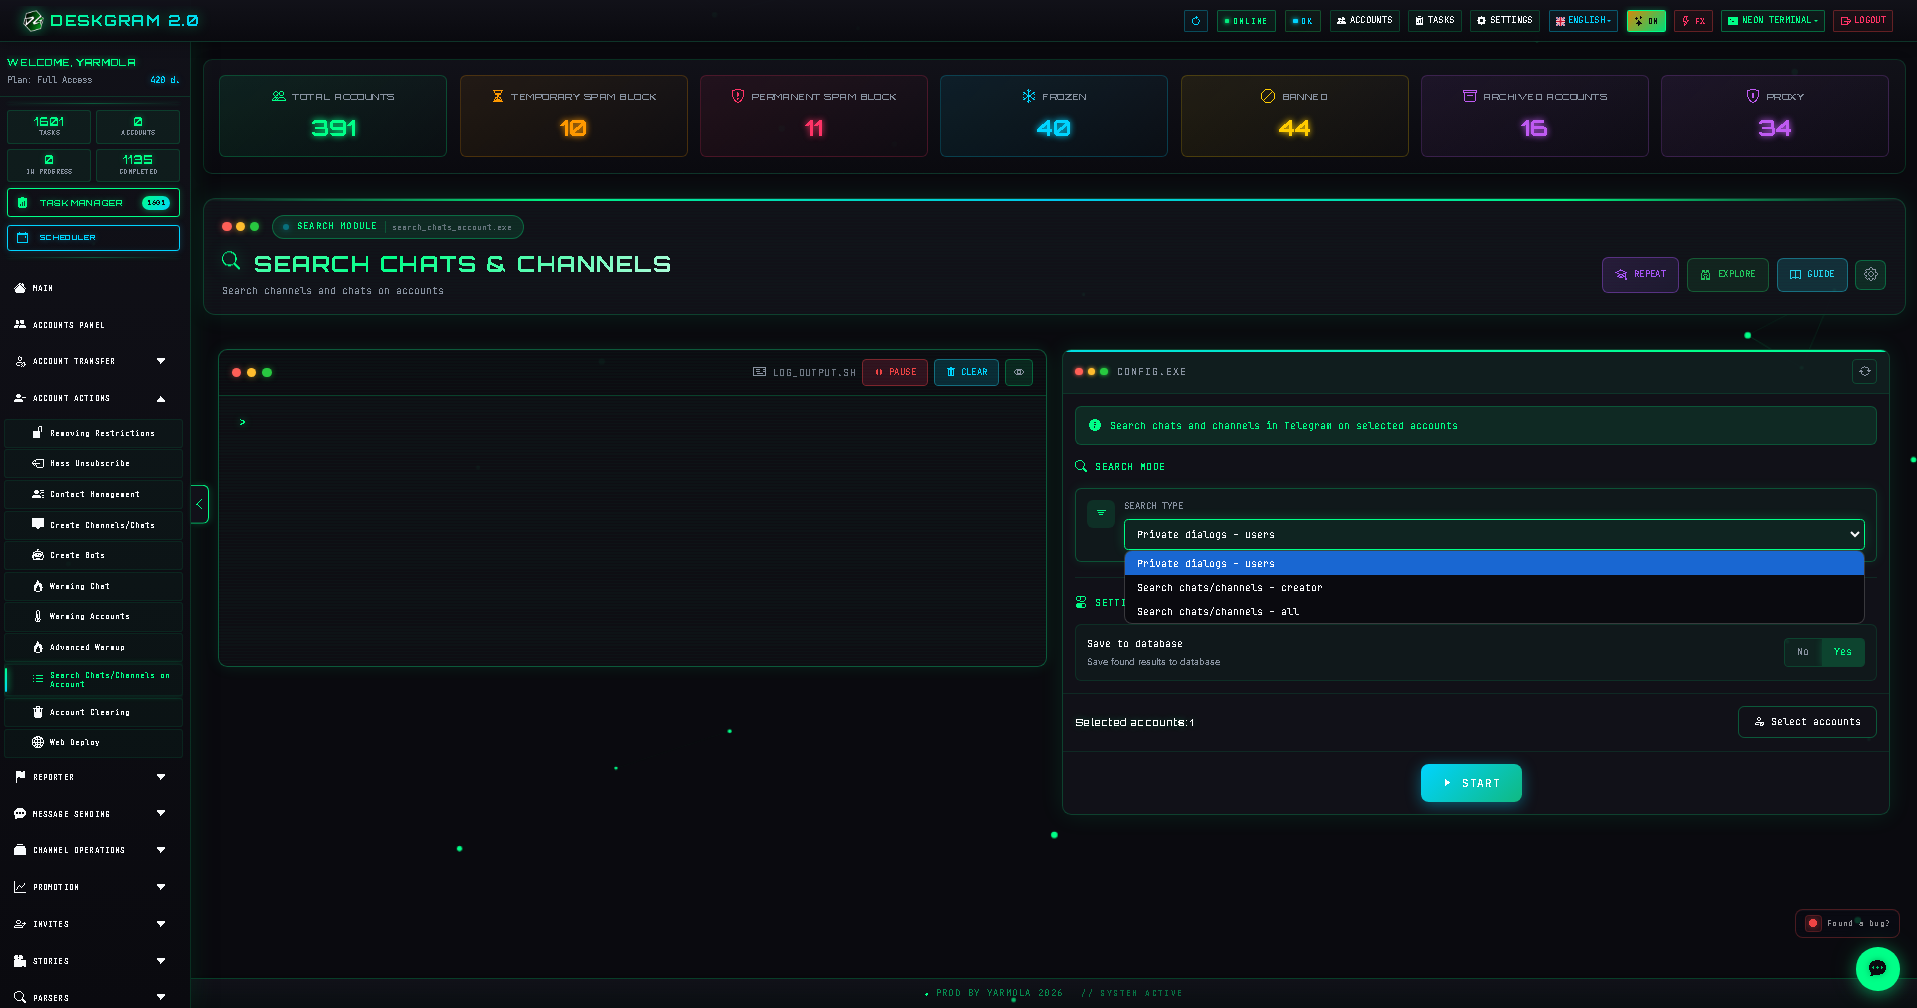This screenshot has width=1917, height=1008.
Task: Toggle the FX effects button
Action: [x=1693, y=21]
